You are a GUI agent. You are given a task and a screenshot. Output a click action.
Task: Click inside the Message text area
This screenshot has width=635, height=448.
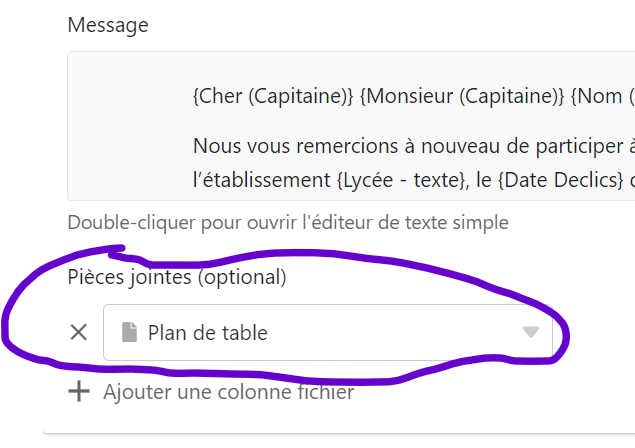click(x=400, y=125)
